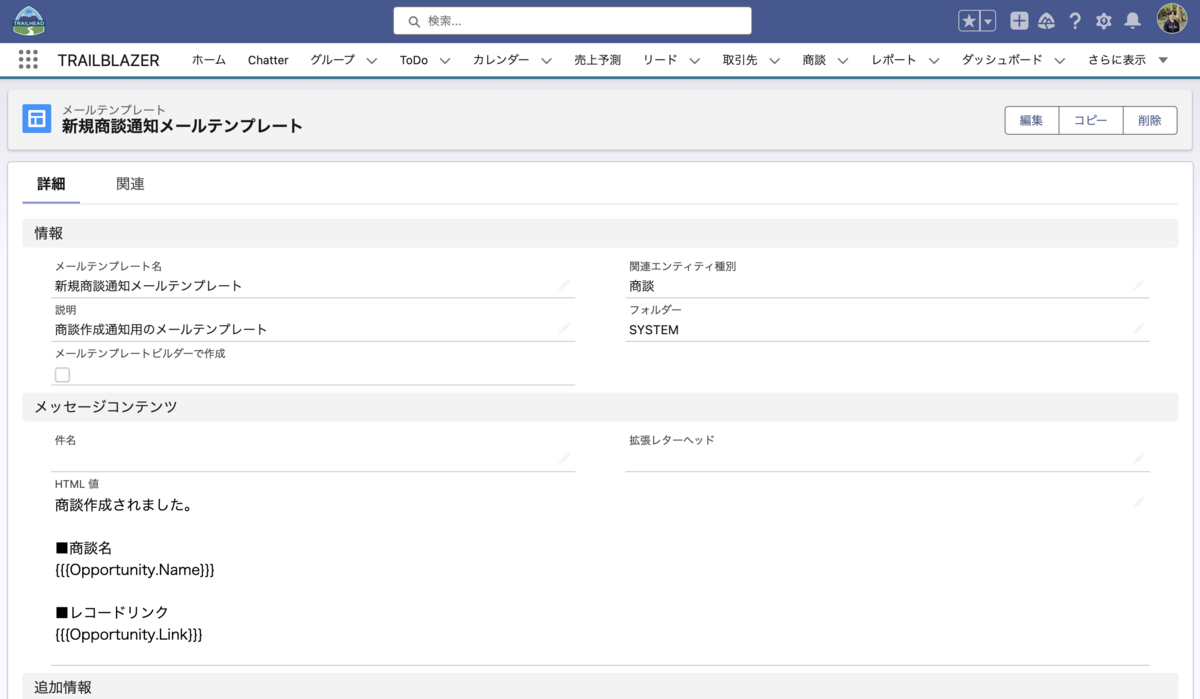Viewport: 1200px width, 699px height.
Task: Collapse the メッセージコンテンツ section header
Action: 600,407
